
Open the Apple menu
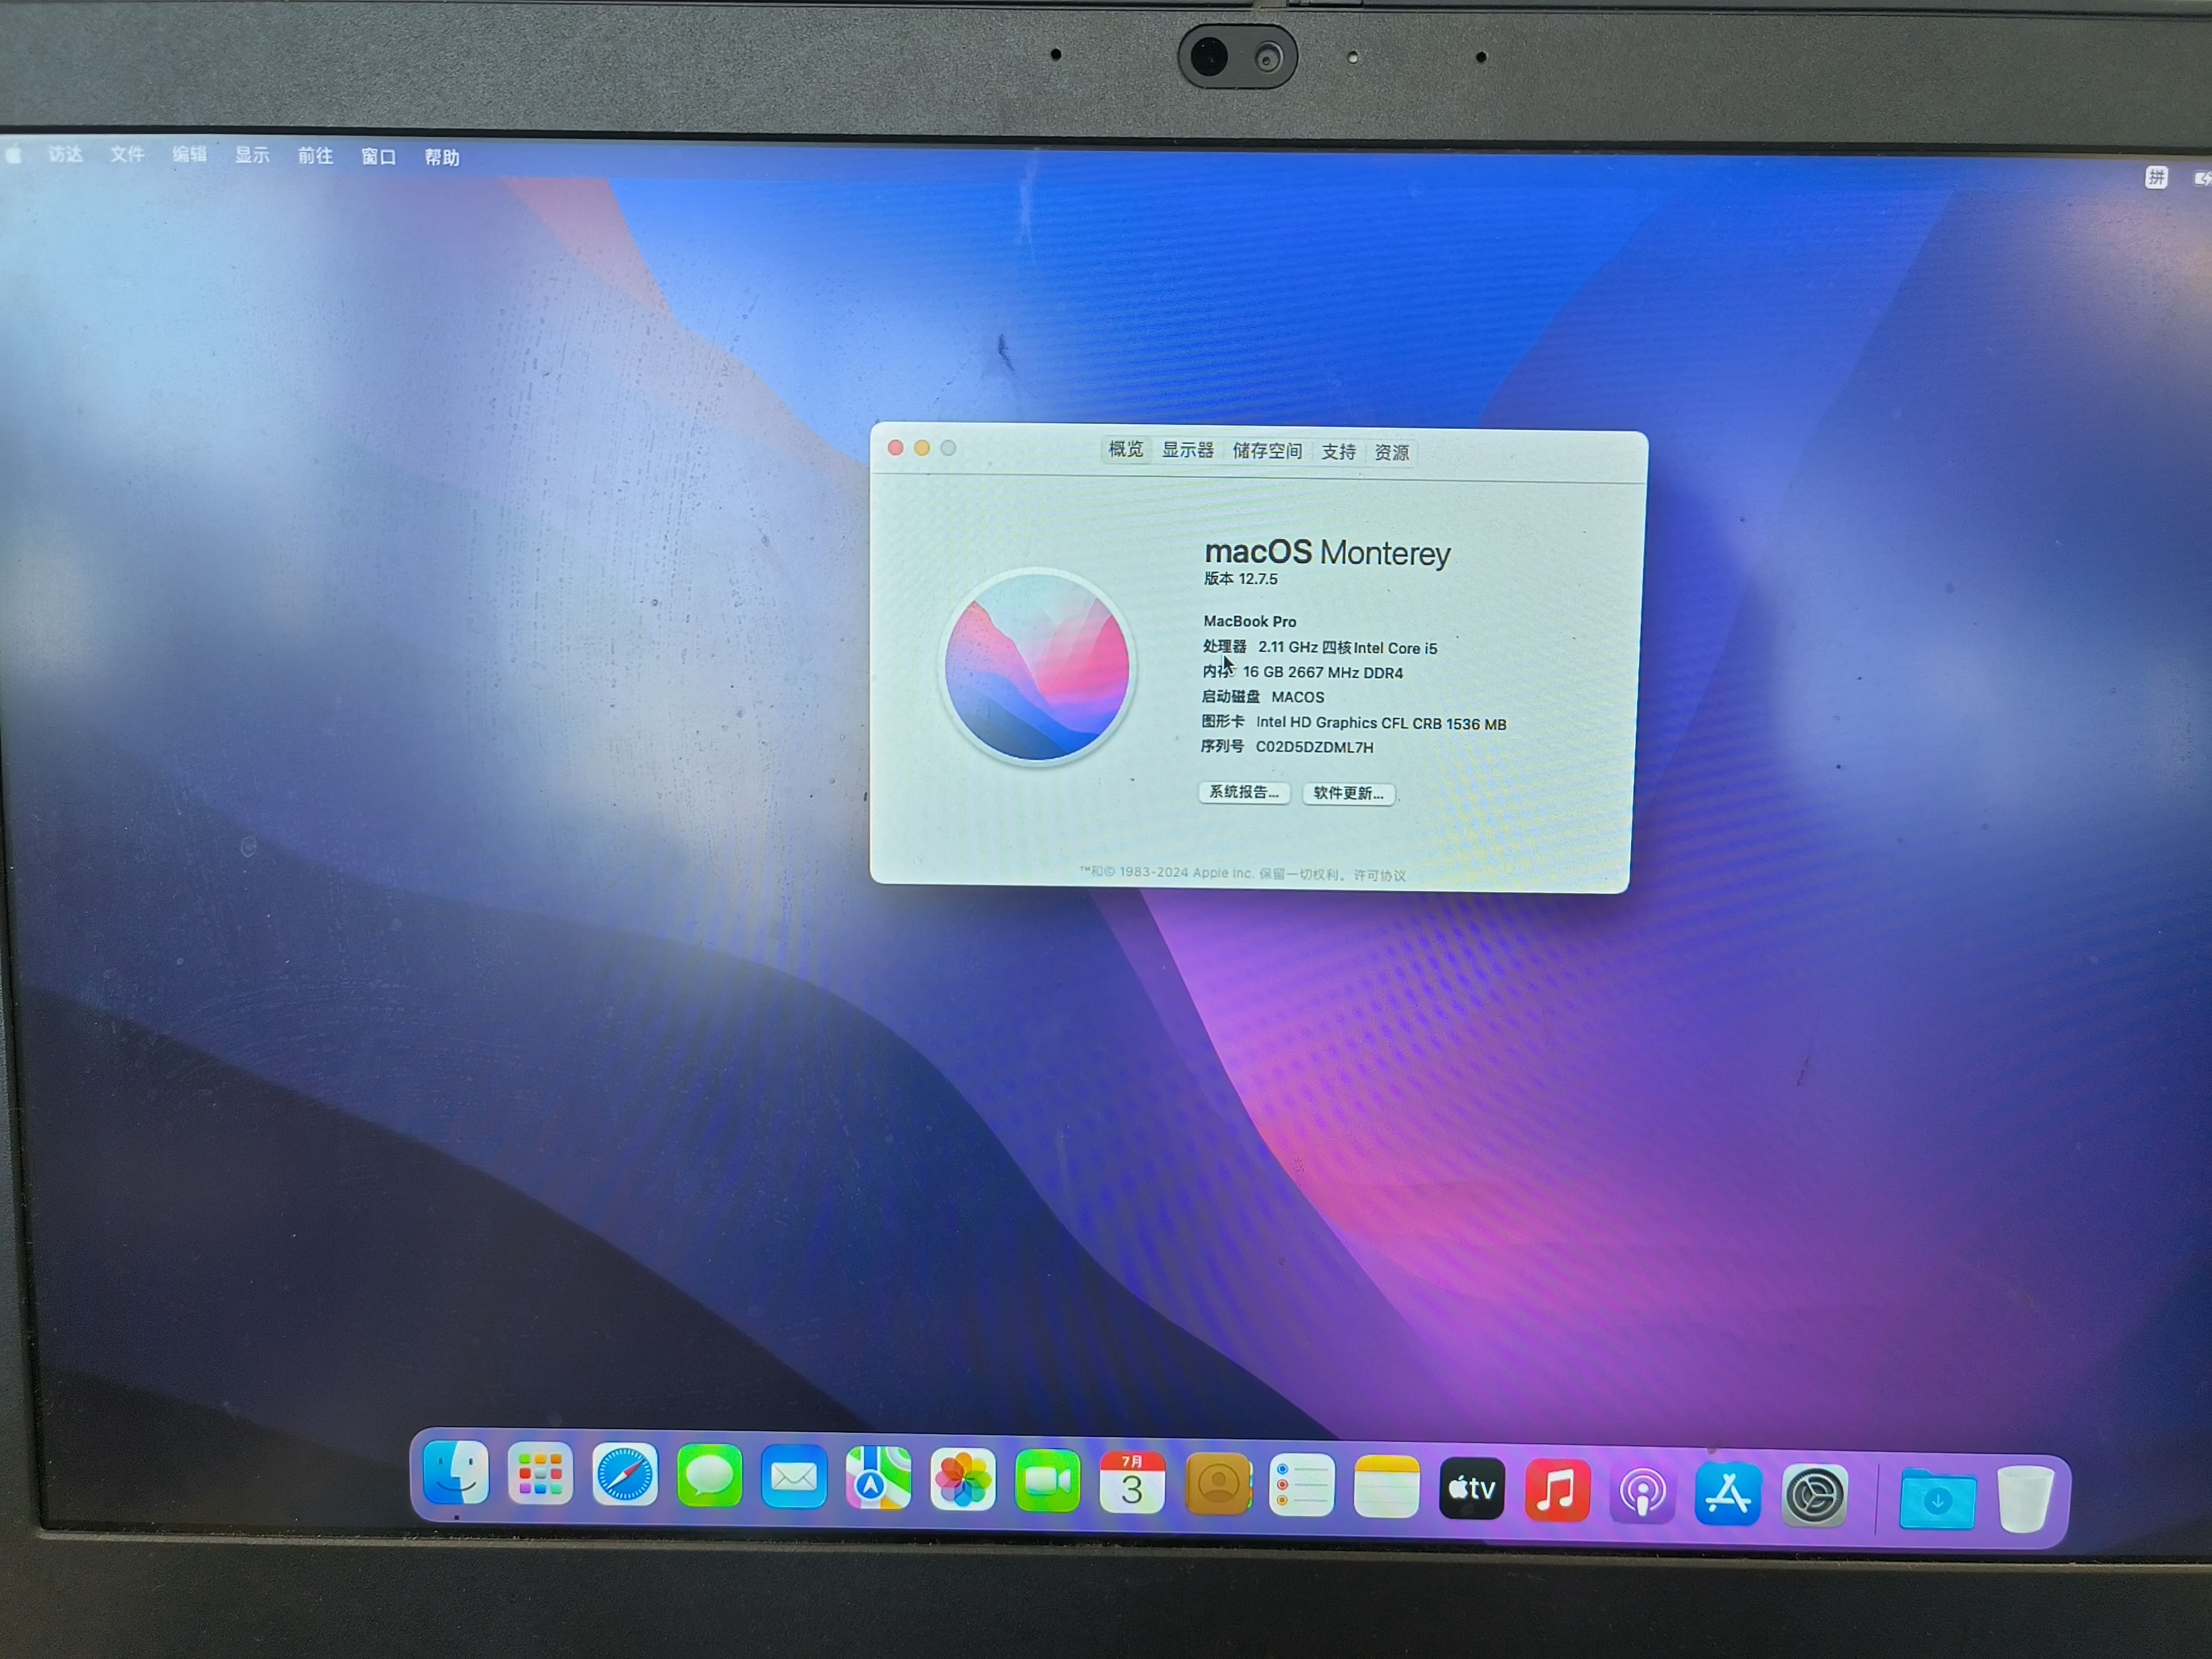14,155
